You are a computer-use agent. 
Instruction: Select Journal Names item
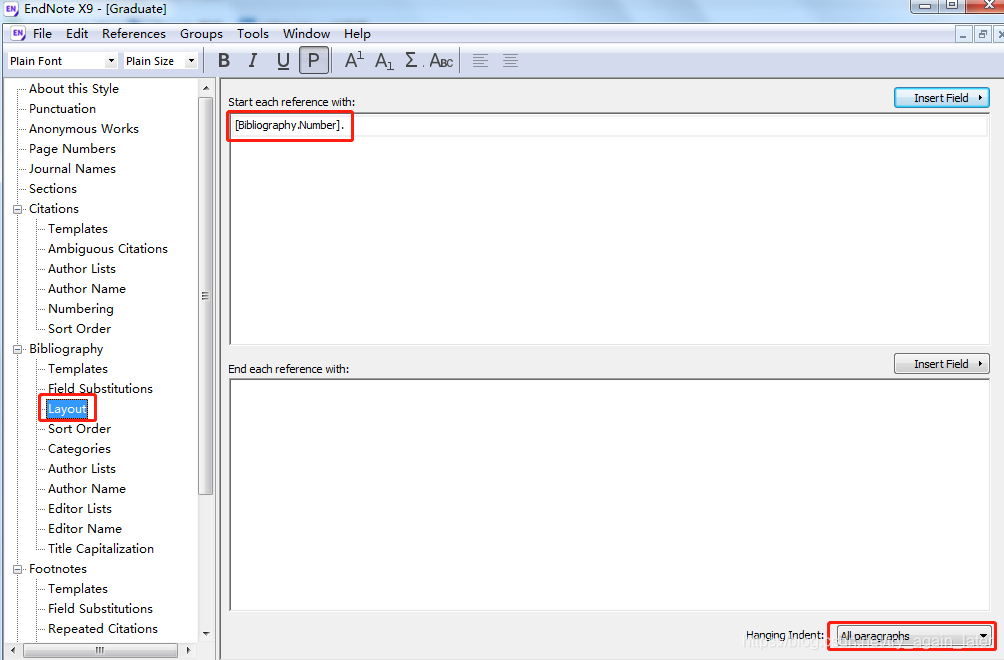pos(72,169)
